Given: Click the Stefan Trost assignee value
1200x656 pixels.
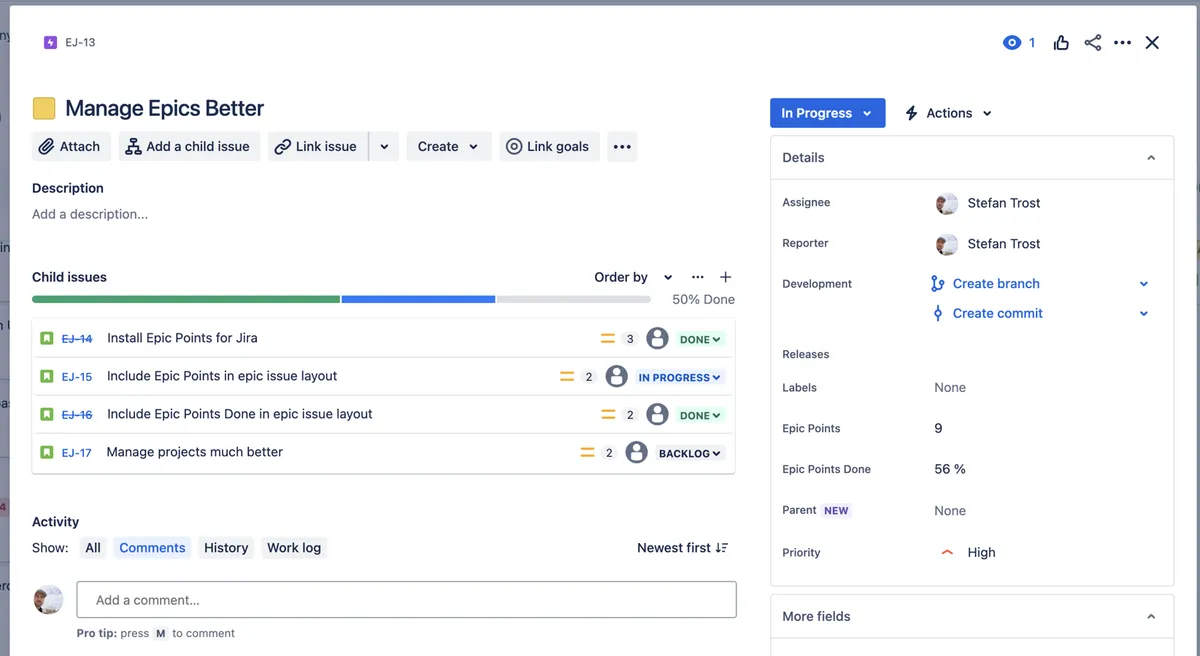Looking at the screenshot, I should 988,203.
